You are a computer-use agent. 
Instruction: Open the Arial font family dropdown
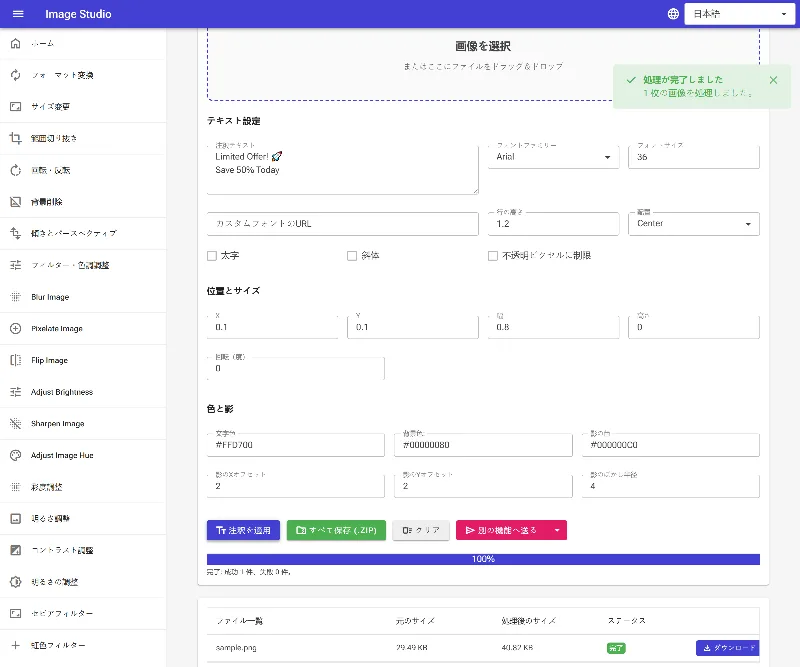554,157
